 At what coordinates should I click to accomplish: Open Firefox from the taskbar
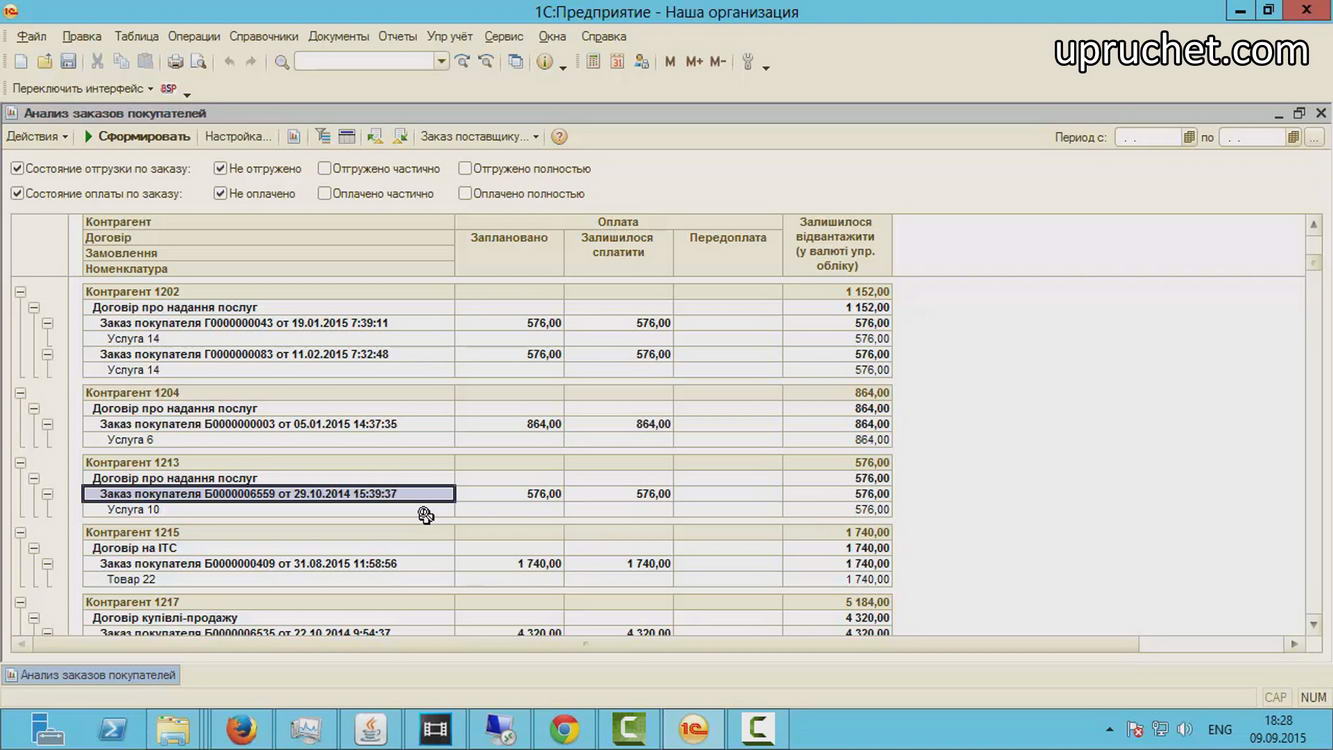click(x=241, y=729)
